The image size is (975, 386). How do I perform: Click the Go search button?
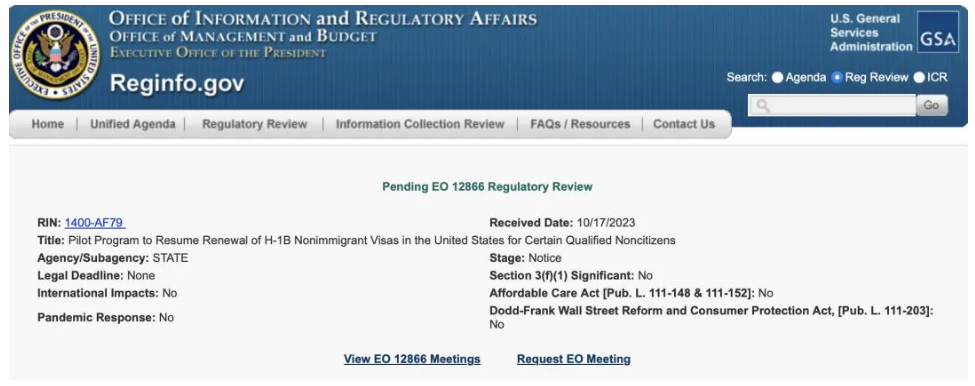(x=931, y=106)
